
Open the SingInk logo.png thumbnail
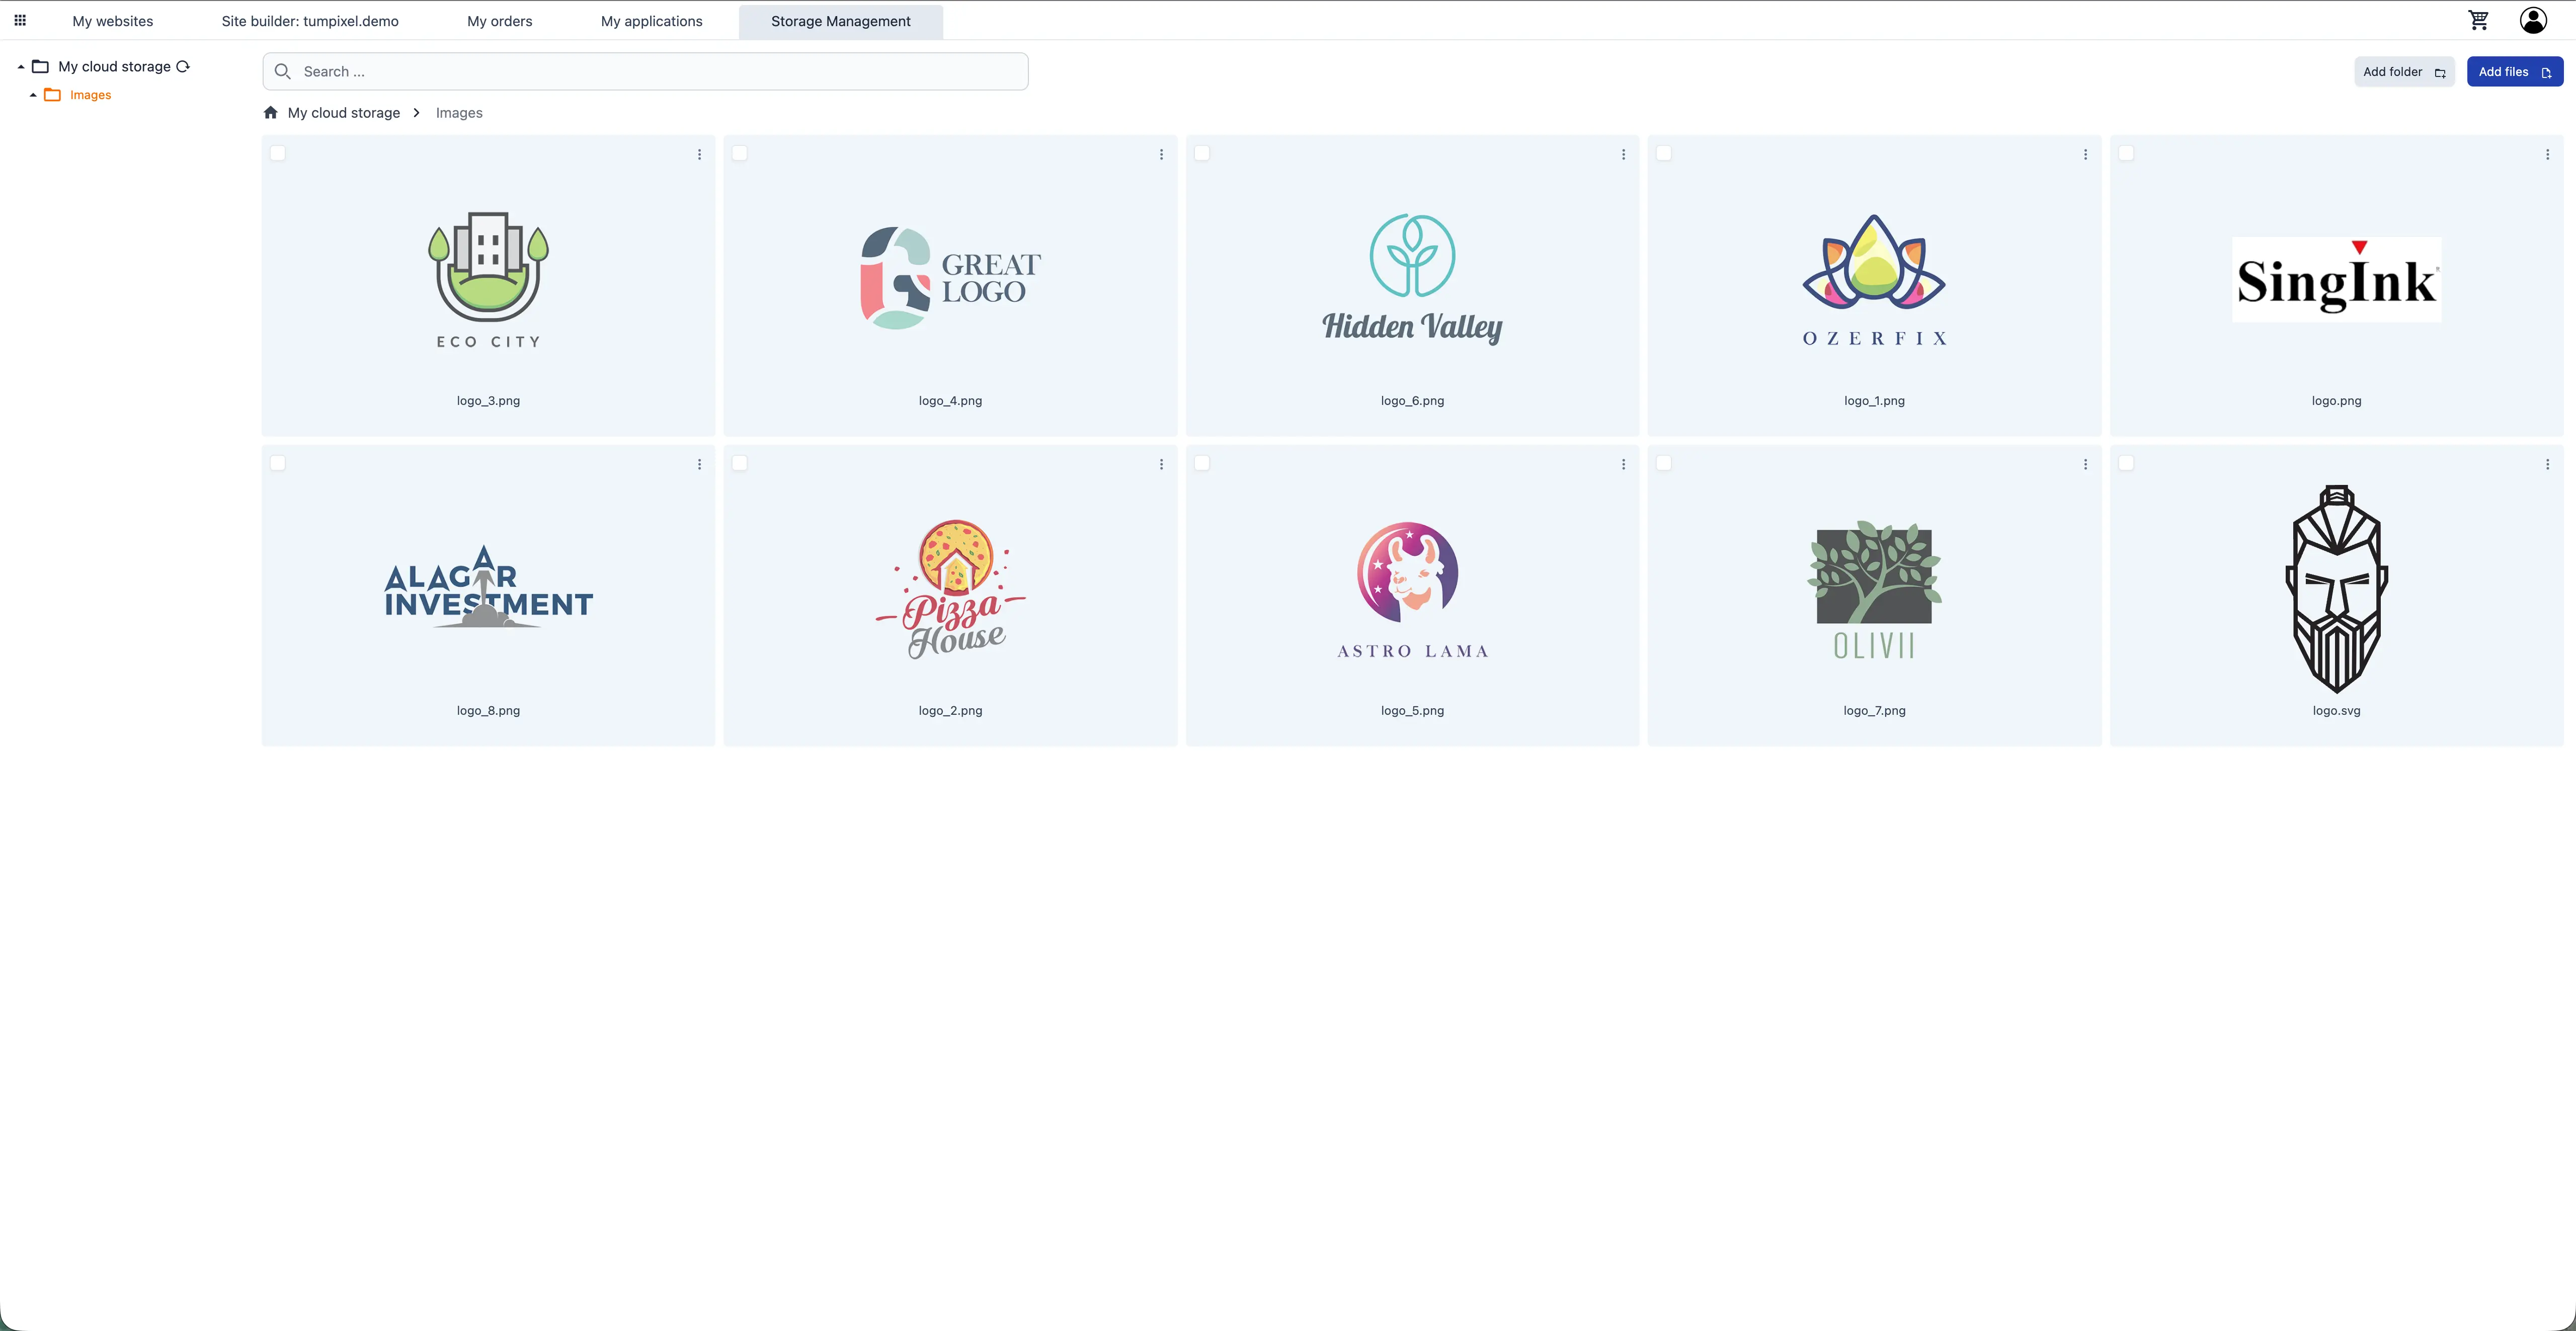2336,280
